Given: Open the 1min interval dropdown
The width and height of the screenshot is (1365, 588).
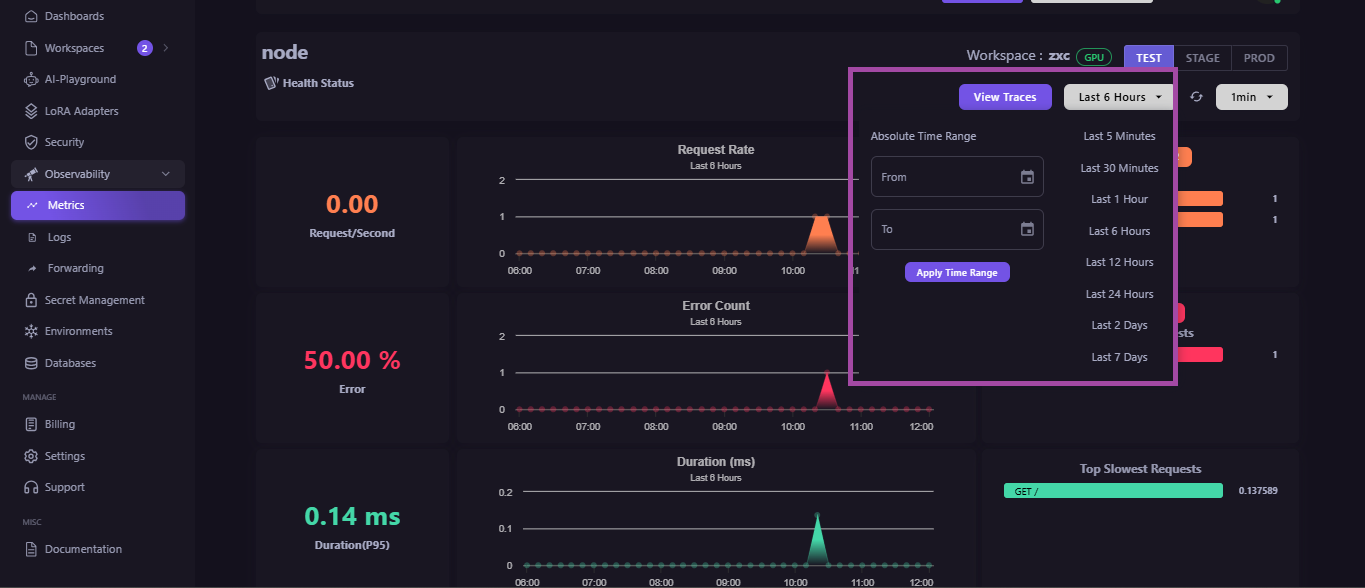Looking at the screenshot, I should [1251, 97].
